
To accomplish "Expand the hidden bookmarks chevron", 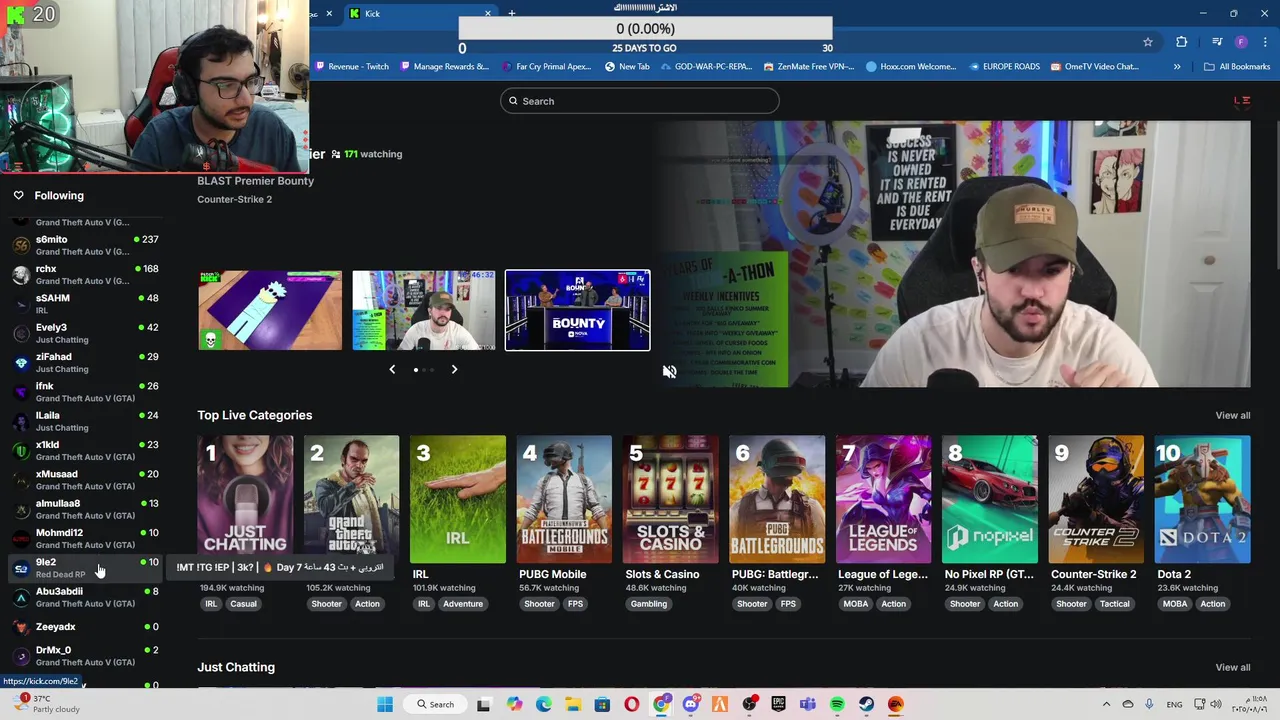I will (x=1177, y=67).
